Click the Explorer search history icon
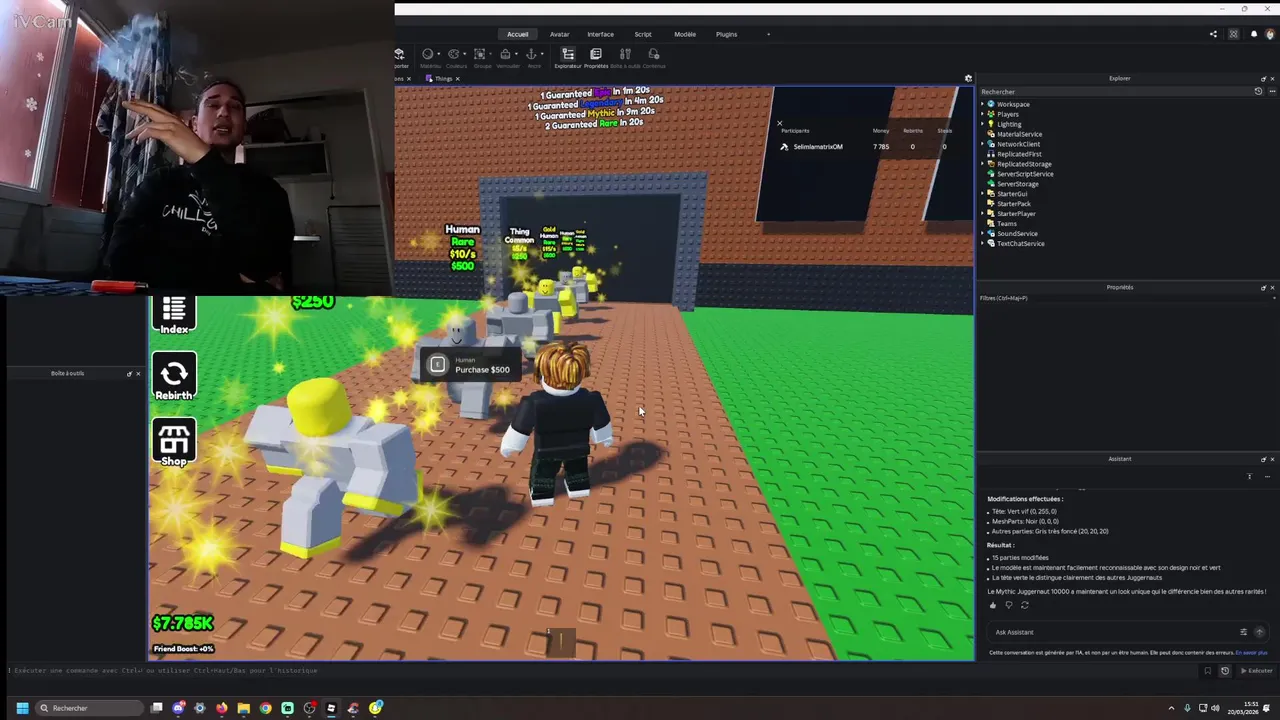This screenshot has width=1280, height=720. (1258, 91)
